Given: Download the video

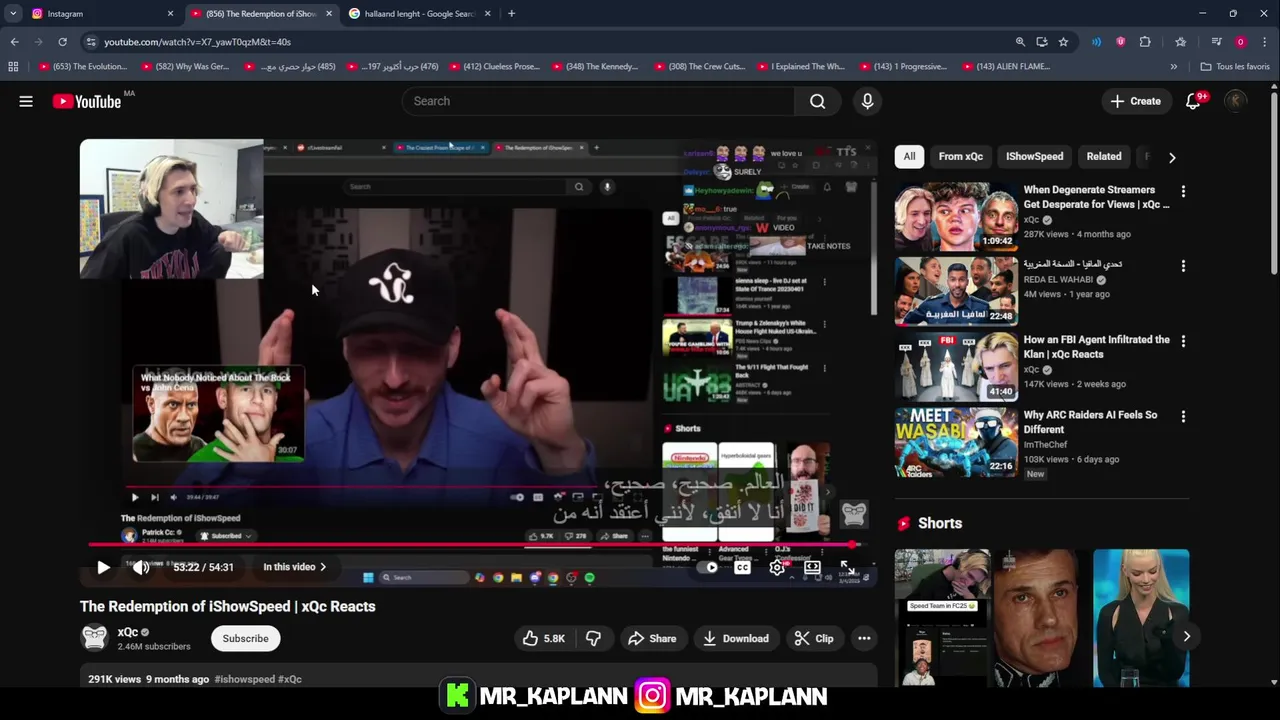Looking at the screenshot, I should [x=735, y=639].
